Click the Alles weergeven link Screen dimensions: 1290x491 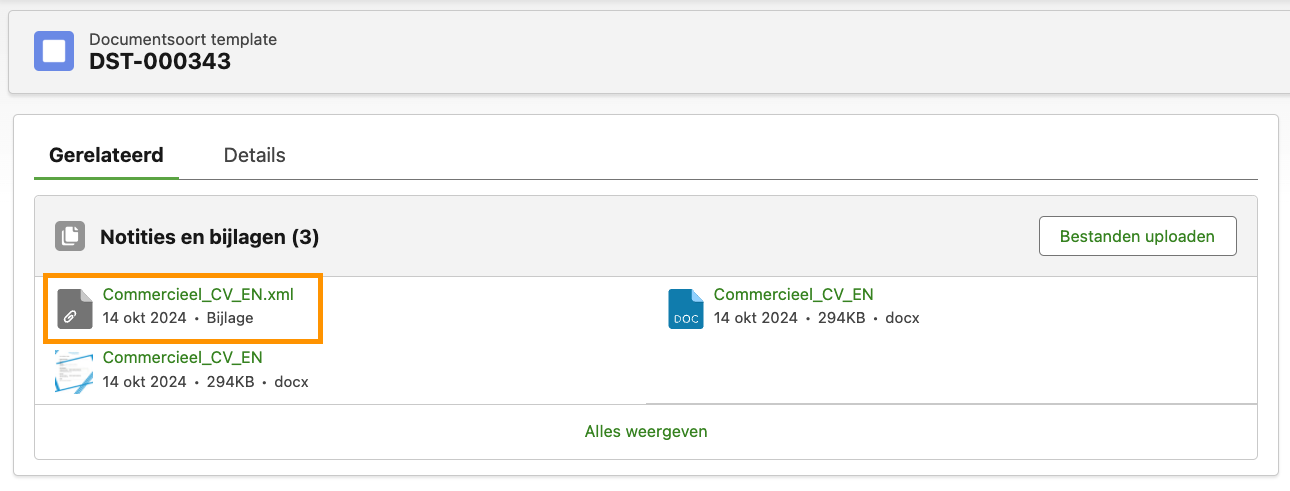[646, 432]
